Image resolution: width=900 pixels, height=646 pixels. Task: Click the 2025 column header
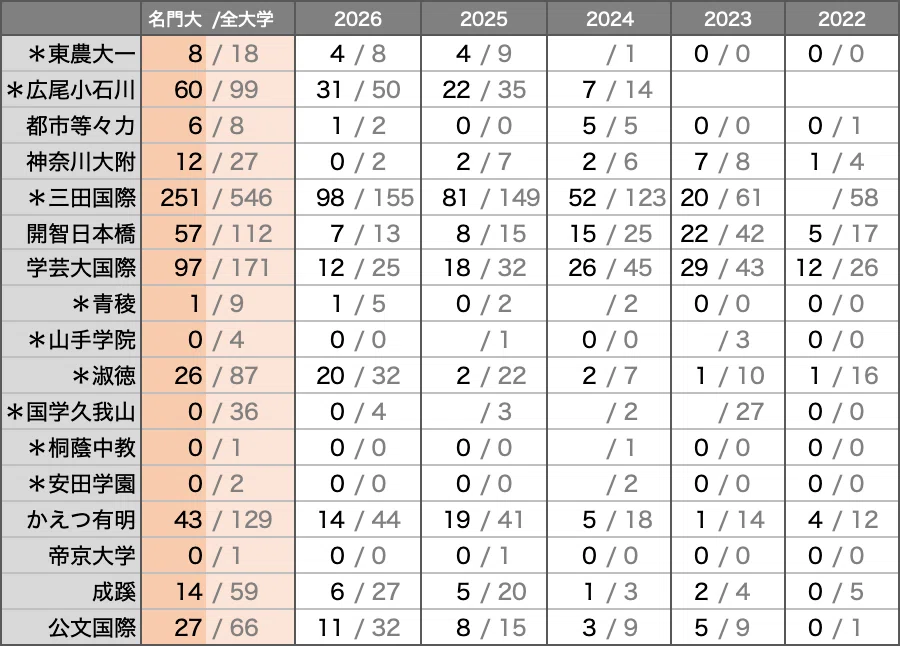click(x=484, y=19)
